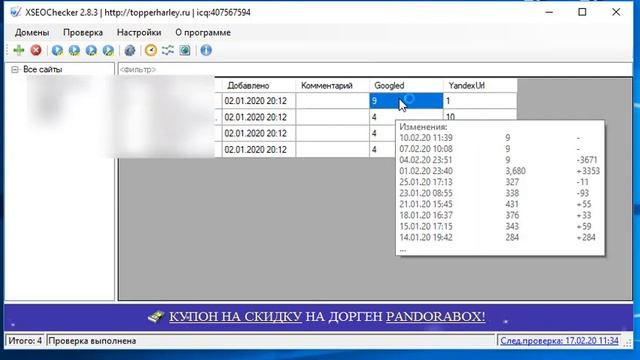Open the О программе menu

click(203, 32)
